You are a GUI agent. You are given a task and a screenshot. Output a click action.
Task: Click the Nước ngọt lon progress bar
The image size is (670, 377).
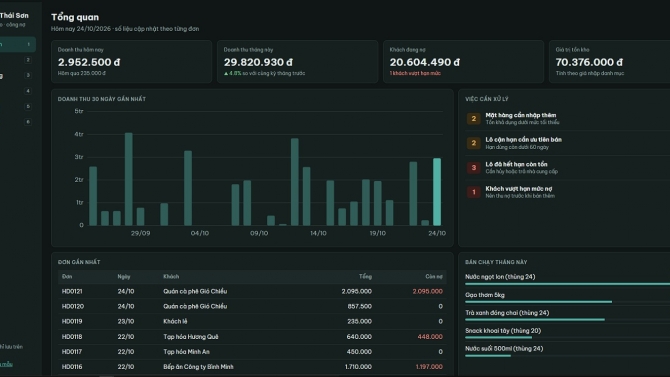coord(567,284)
